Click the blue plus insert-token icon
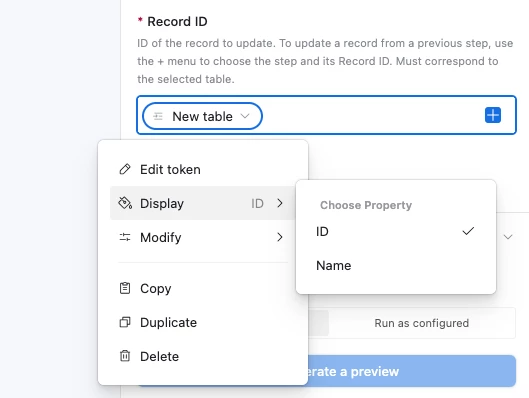The image size is (529, 398). (x=493, y=115)
